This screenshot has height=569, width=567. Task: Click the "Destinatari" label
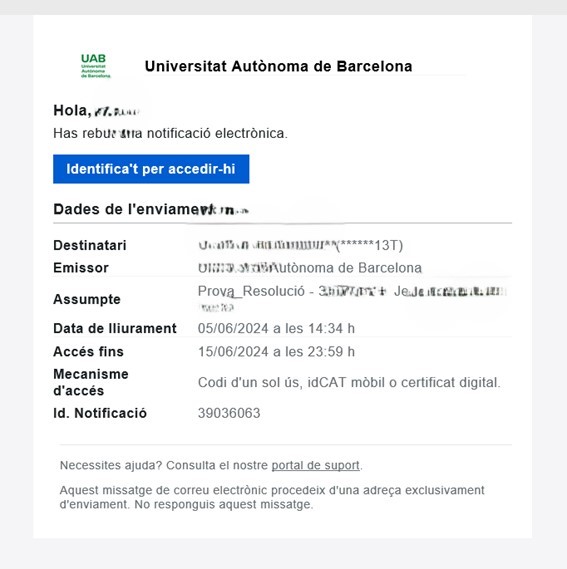tap(90, 246)
